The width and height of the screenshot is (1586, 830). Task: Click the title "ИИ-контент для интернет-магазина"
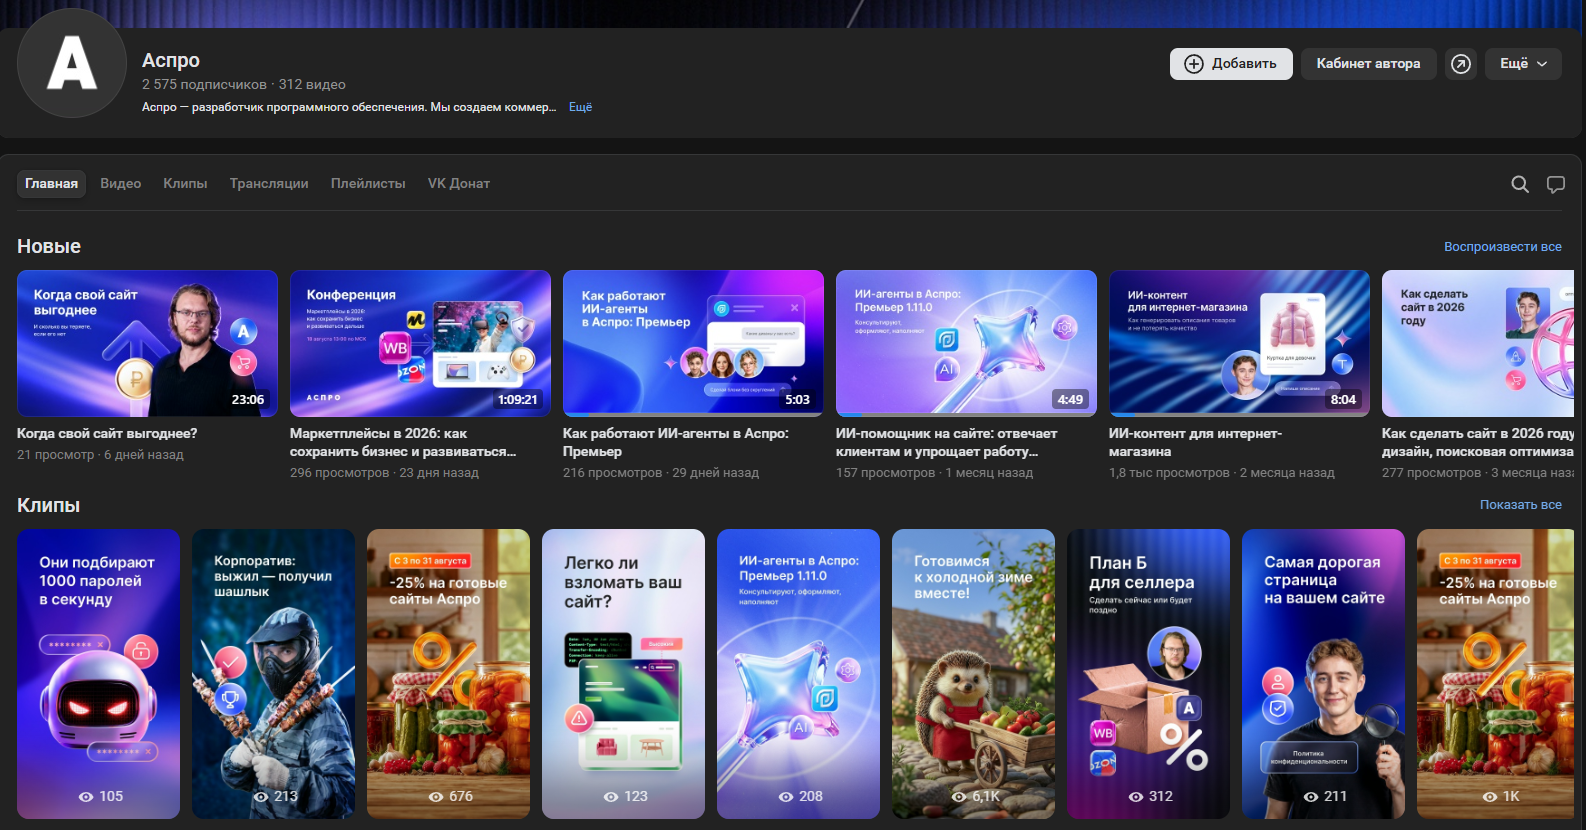(1195, 443)
